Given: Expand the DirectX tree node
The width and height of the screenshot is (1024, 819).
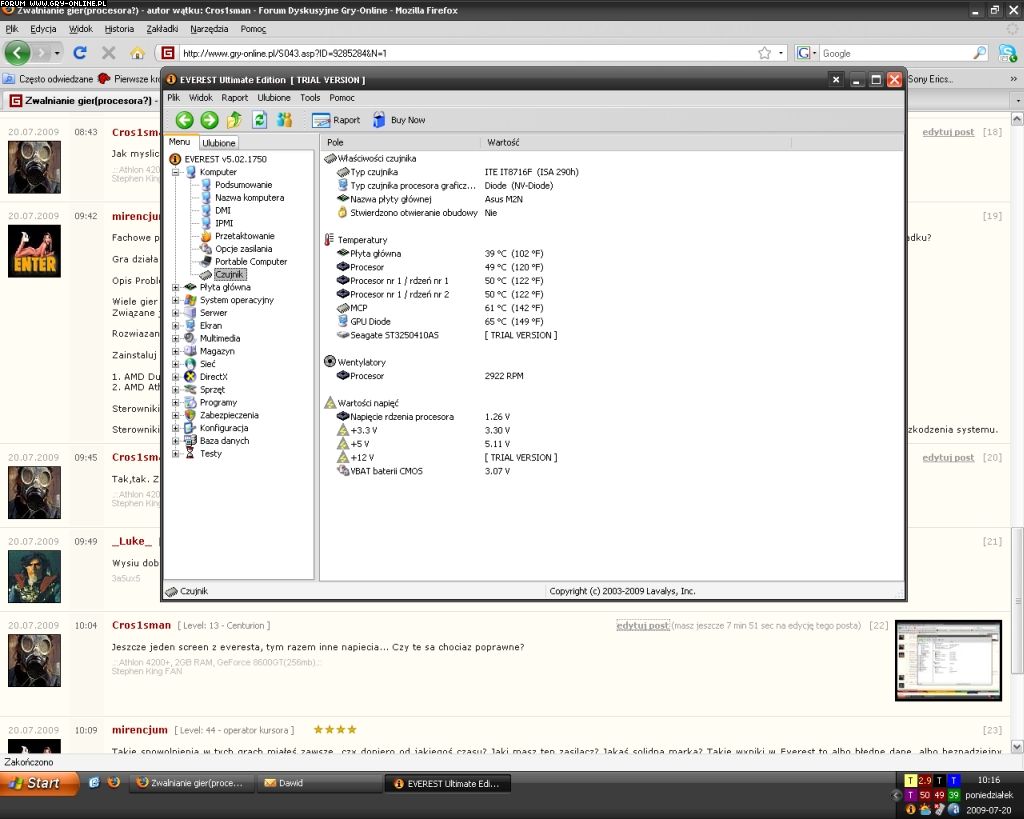Looking at the screenshot, I should [176, 377].
